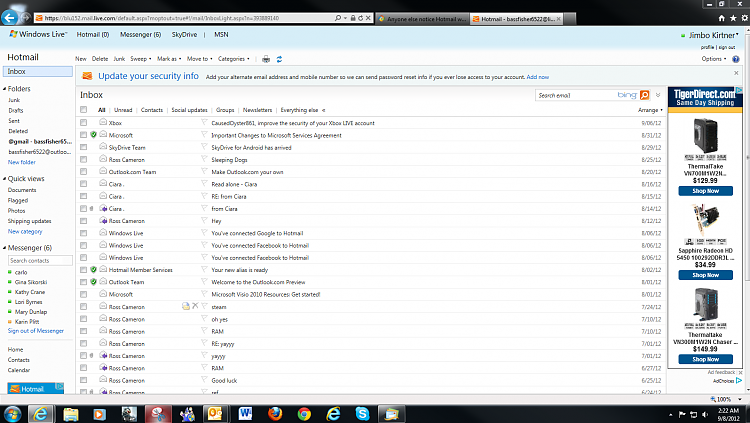Click the green trusted sender shield on Microsoft message
Screen dimensions: 750x423
[93, 135]
